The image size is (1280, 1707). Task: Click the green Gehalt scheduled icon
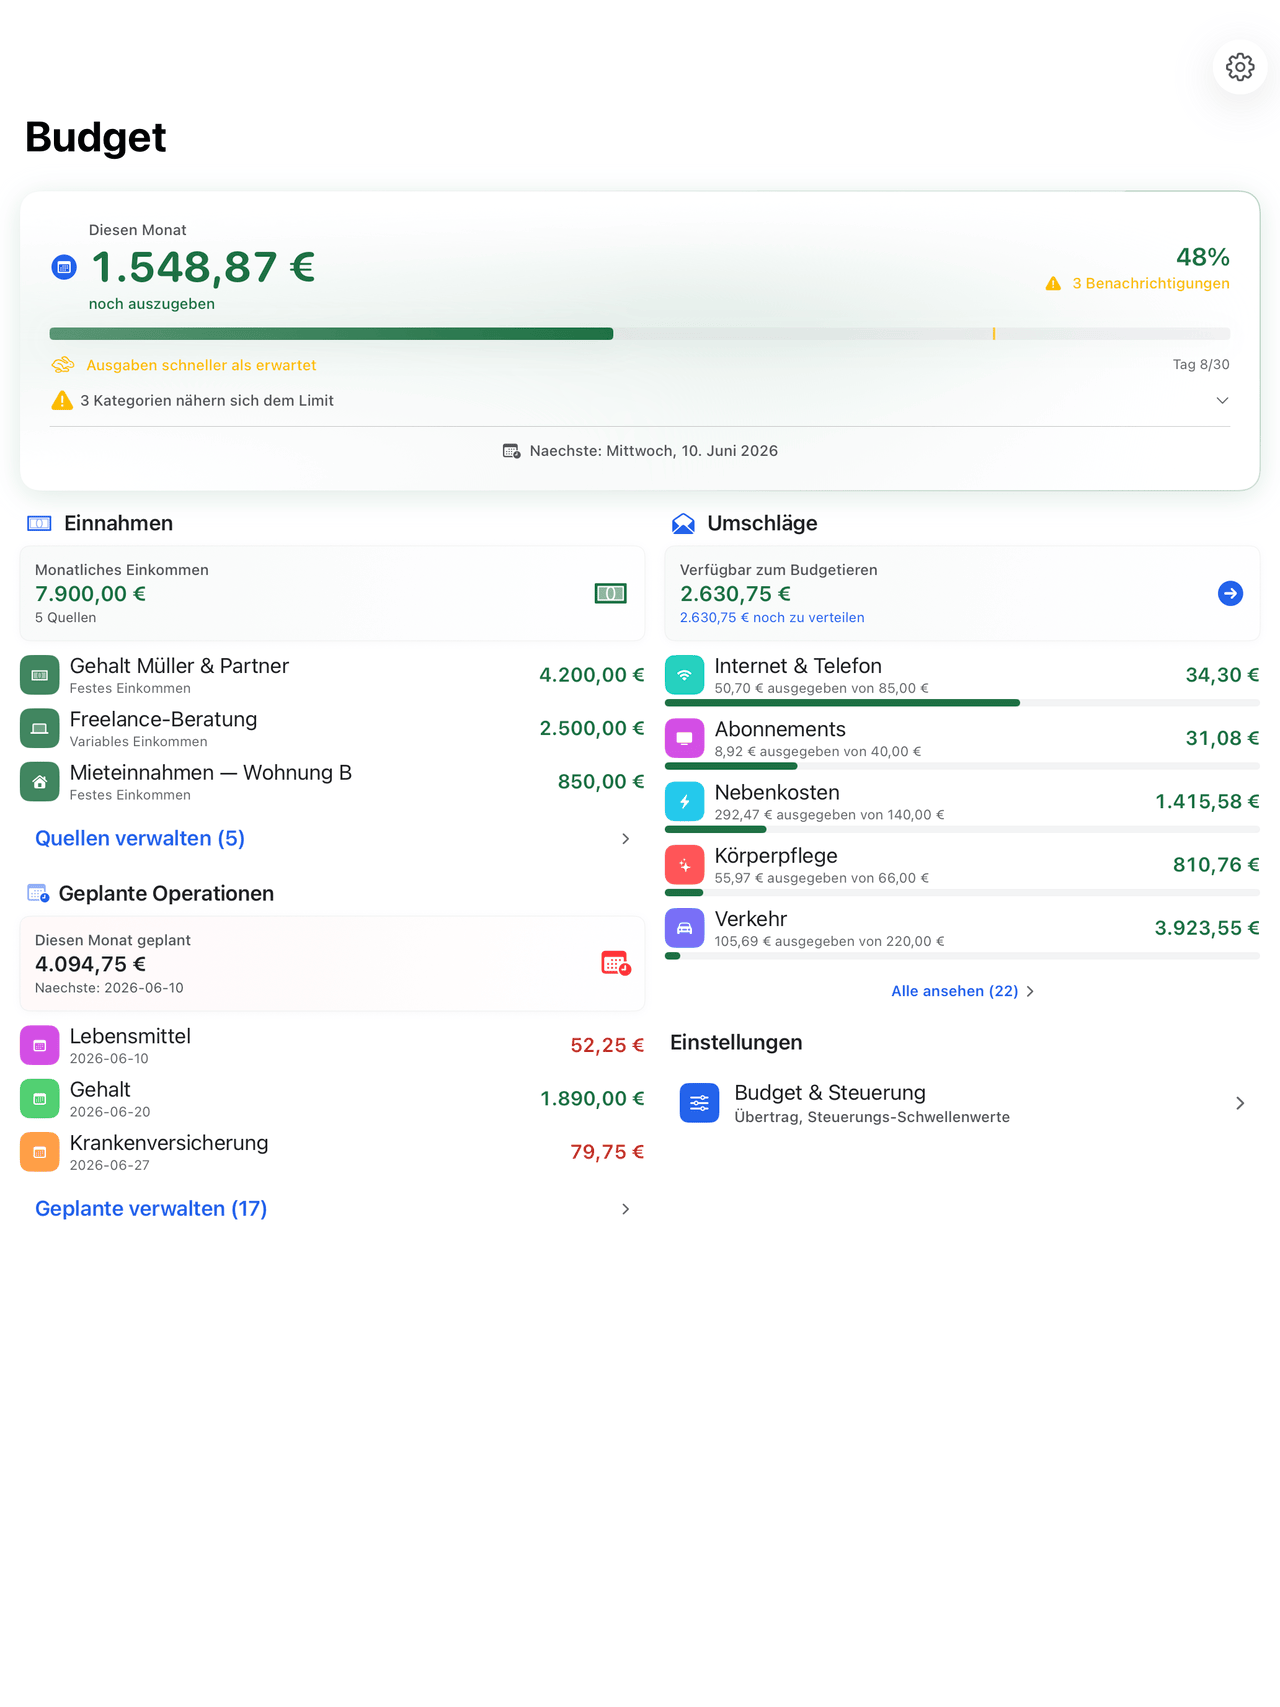(x=40, y=1098)
